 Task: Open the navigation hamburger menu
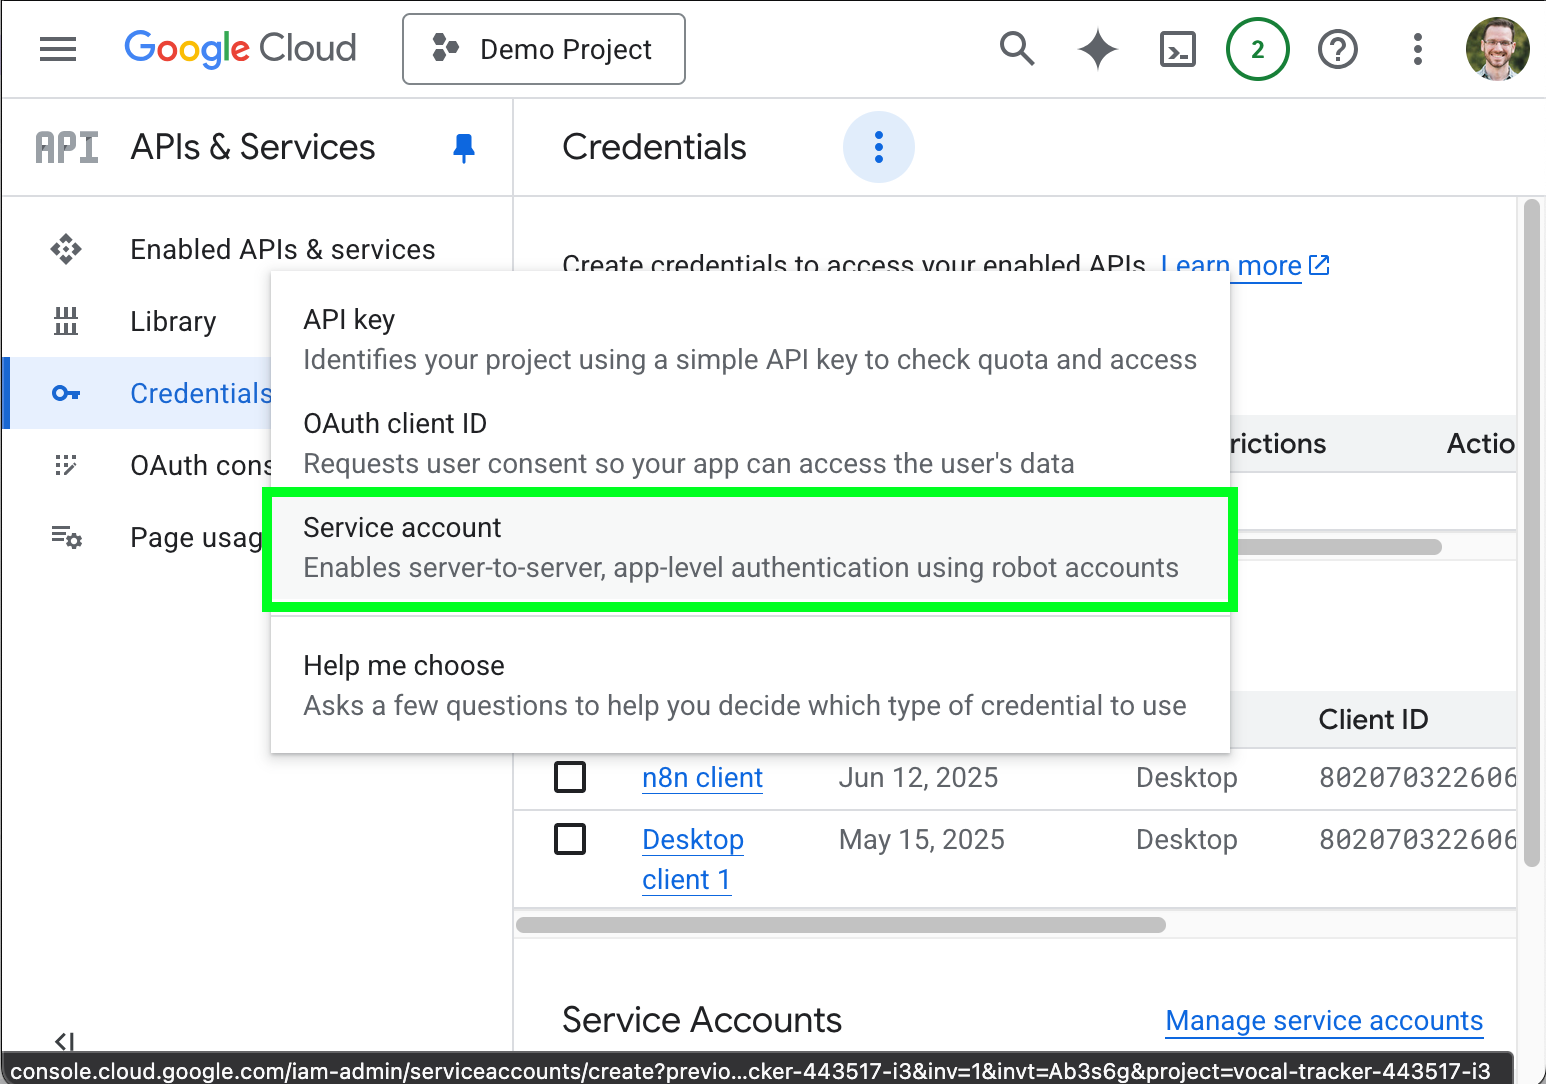point(57,48)
